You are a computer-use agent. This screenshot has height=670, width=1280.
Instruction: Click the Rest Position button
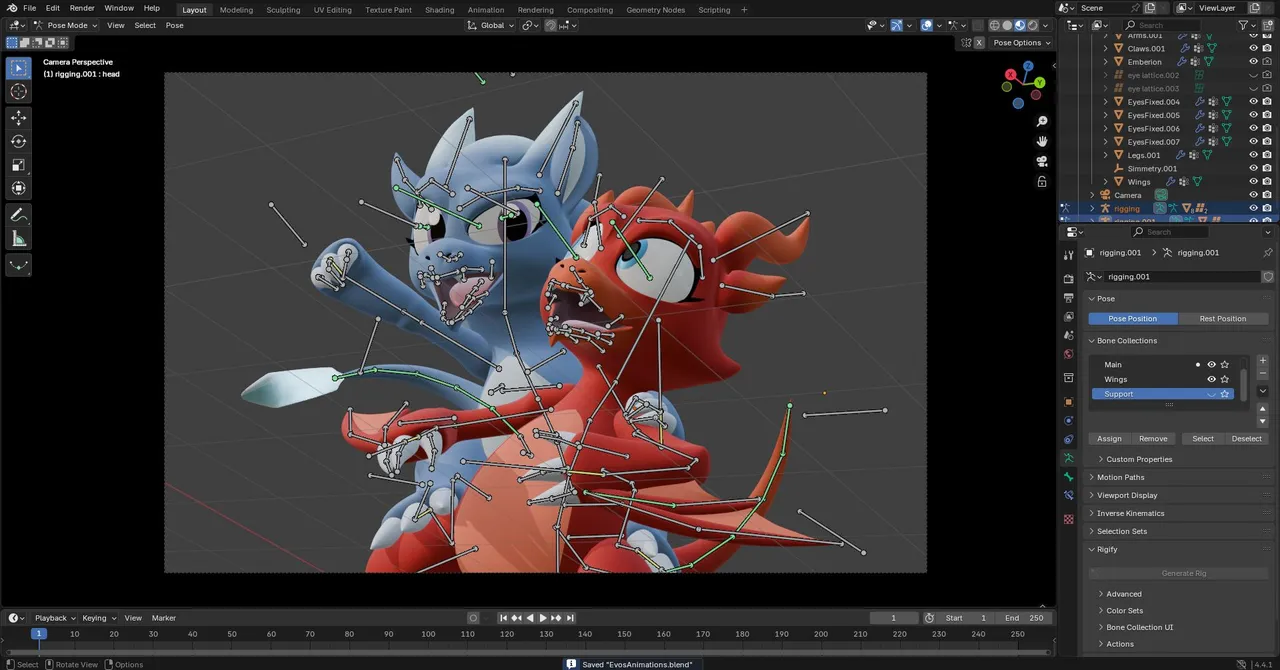pos(1223,318)
